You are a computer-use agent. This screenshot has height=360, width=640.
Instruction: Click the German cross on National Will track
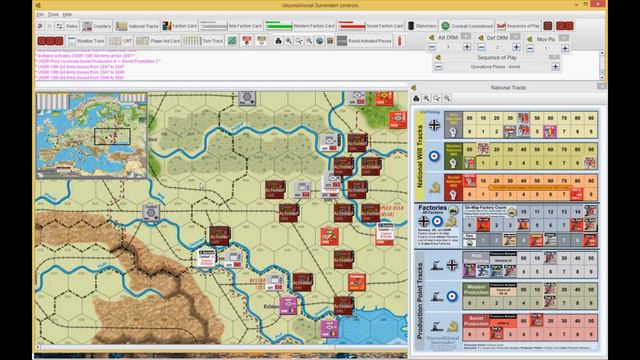434,125
